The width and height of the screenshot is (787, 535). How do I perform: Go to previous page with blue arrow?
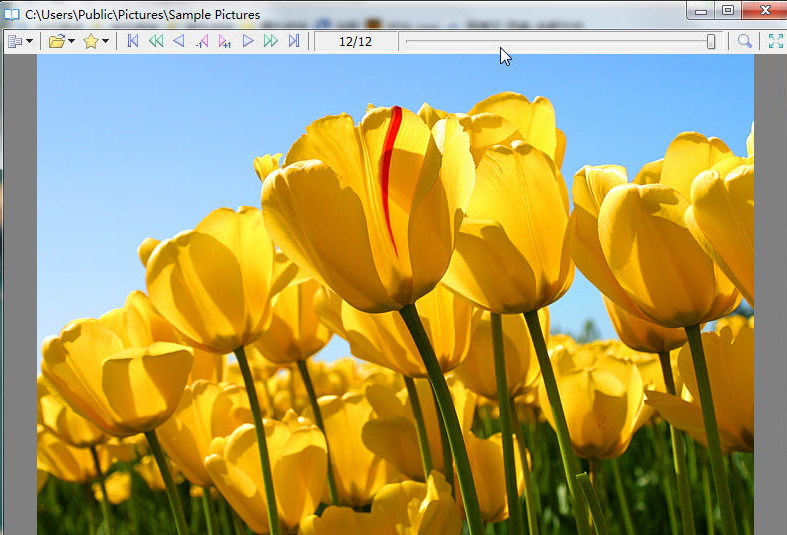pyautogui.click(x=179, y=41)
